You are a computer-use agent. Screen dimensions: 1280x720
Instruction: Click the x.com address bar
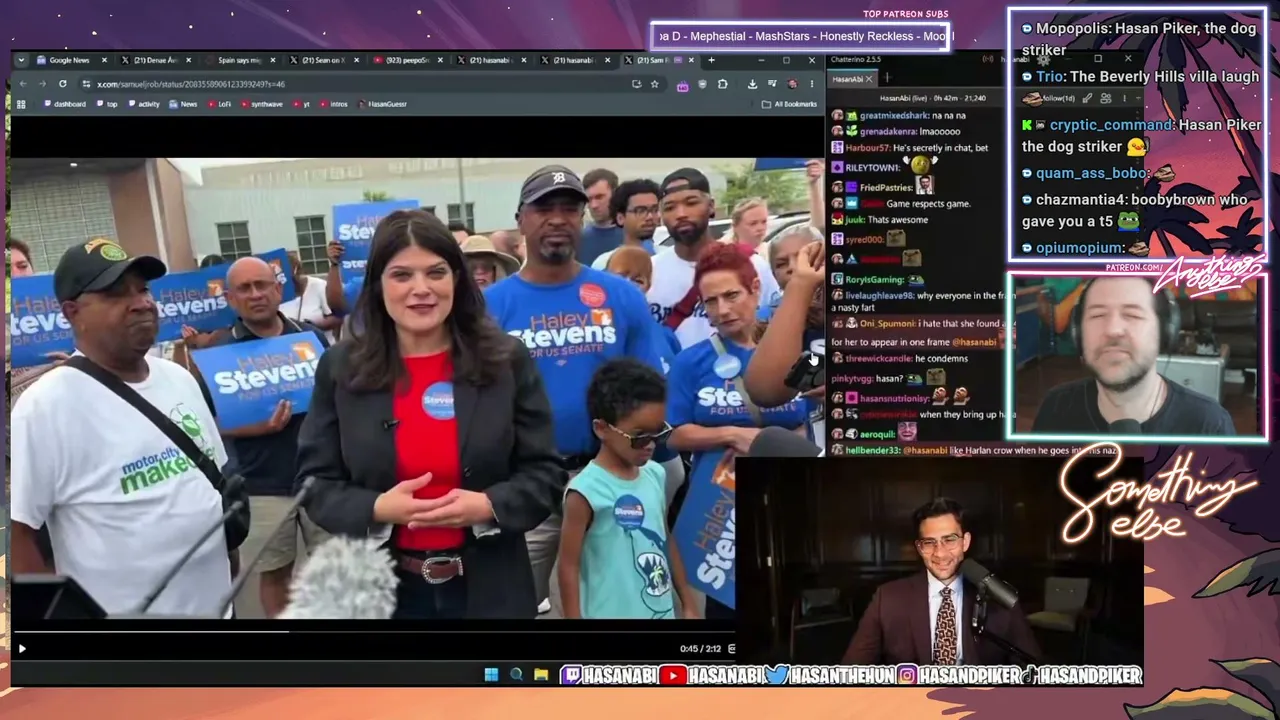coord(370,84)
